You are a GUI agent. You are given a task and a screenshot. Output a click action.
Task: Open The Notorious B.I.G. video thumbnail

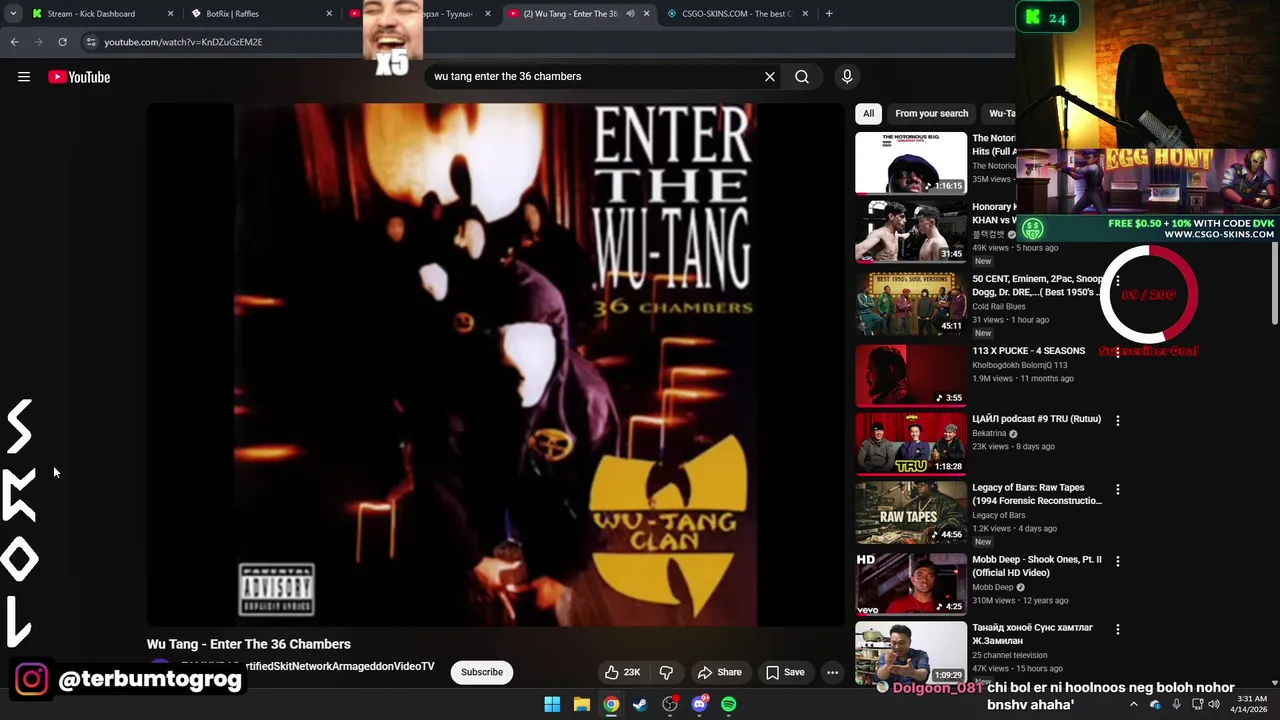(911, 162)
